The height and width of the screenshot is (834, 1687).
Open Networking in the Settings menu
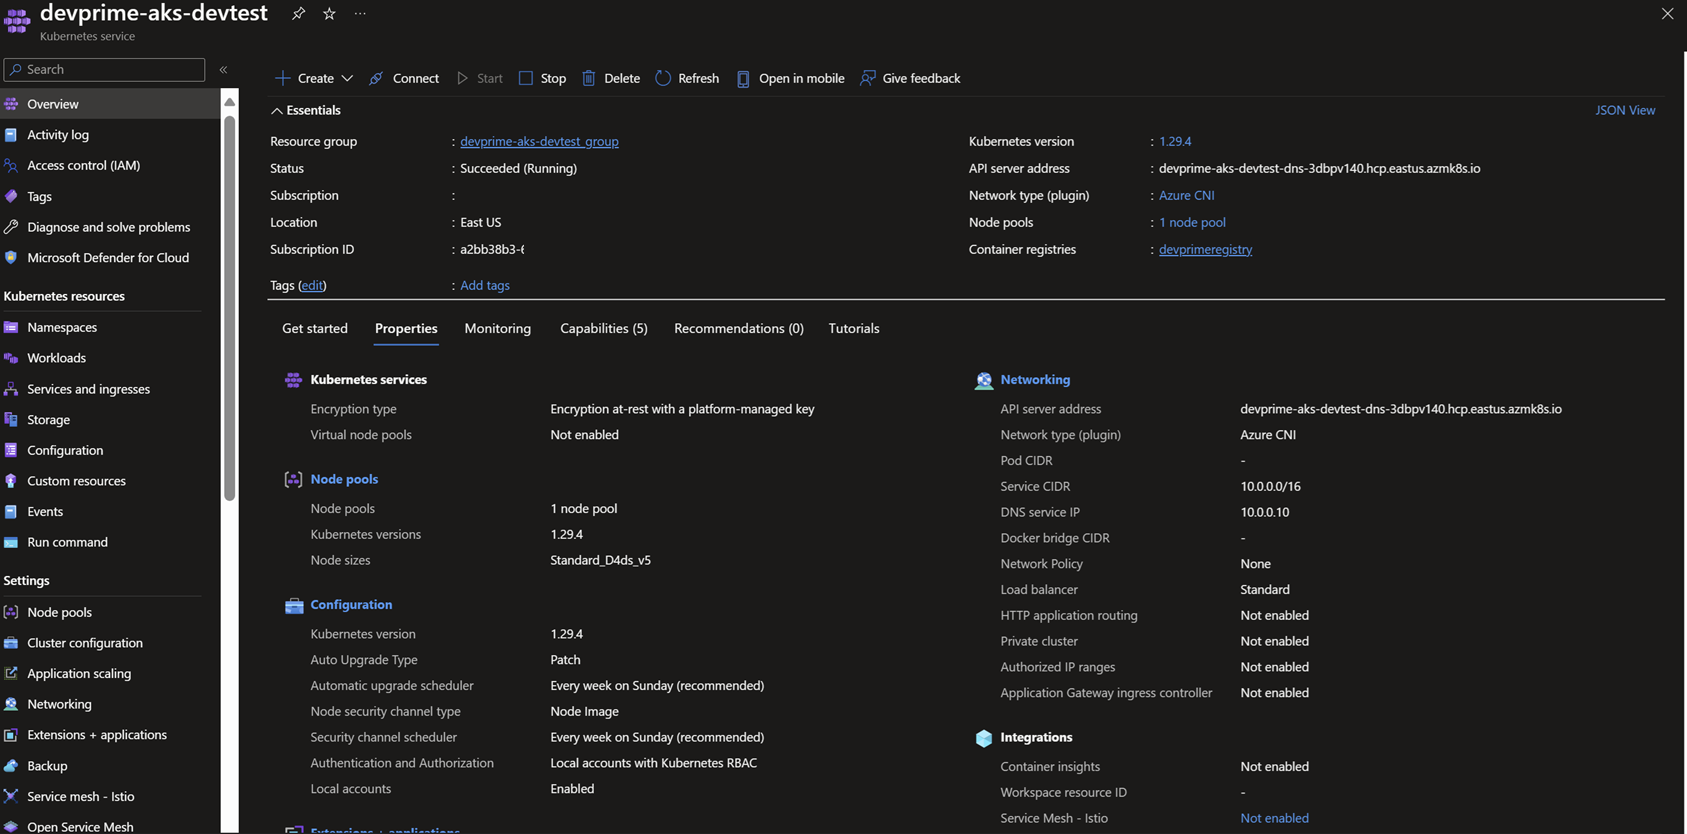click(x=59, y=704)
